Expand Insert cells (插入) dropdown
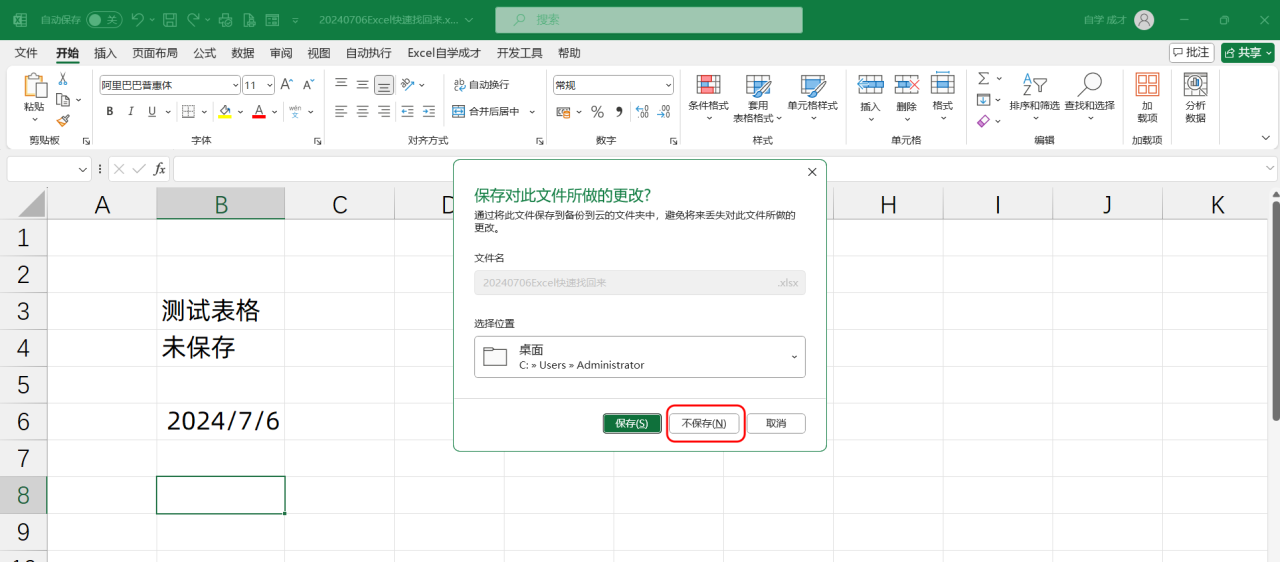The image size is (1280, 562). (x=870, y=118)
